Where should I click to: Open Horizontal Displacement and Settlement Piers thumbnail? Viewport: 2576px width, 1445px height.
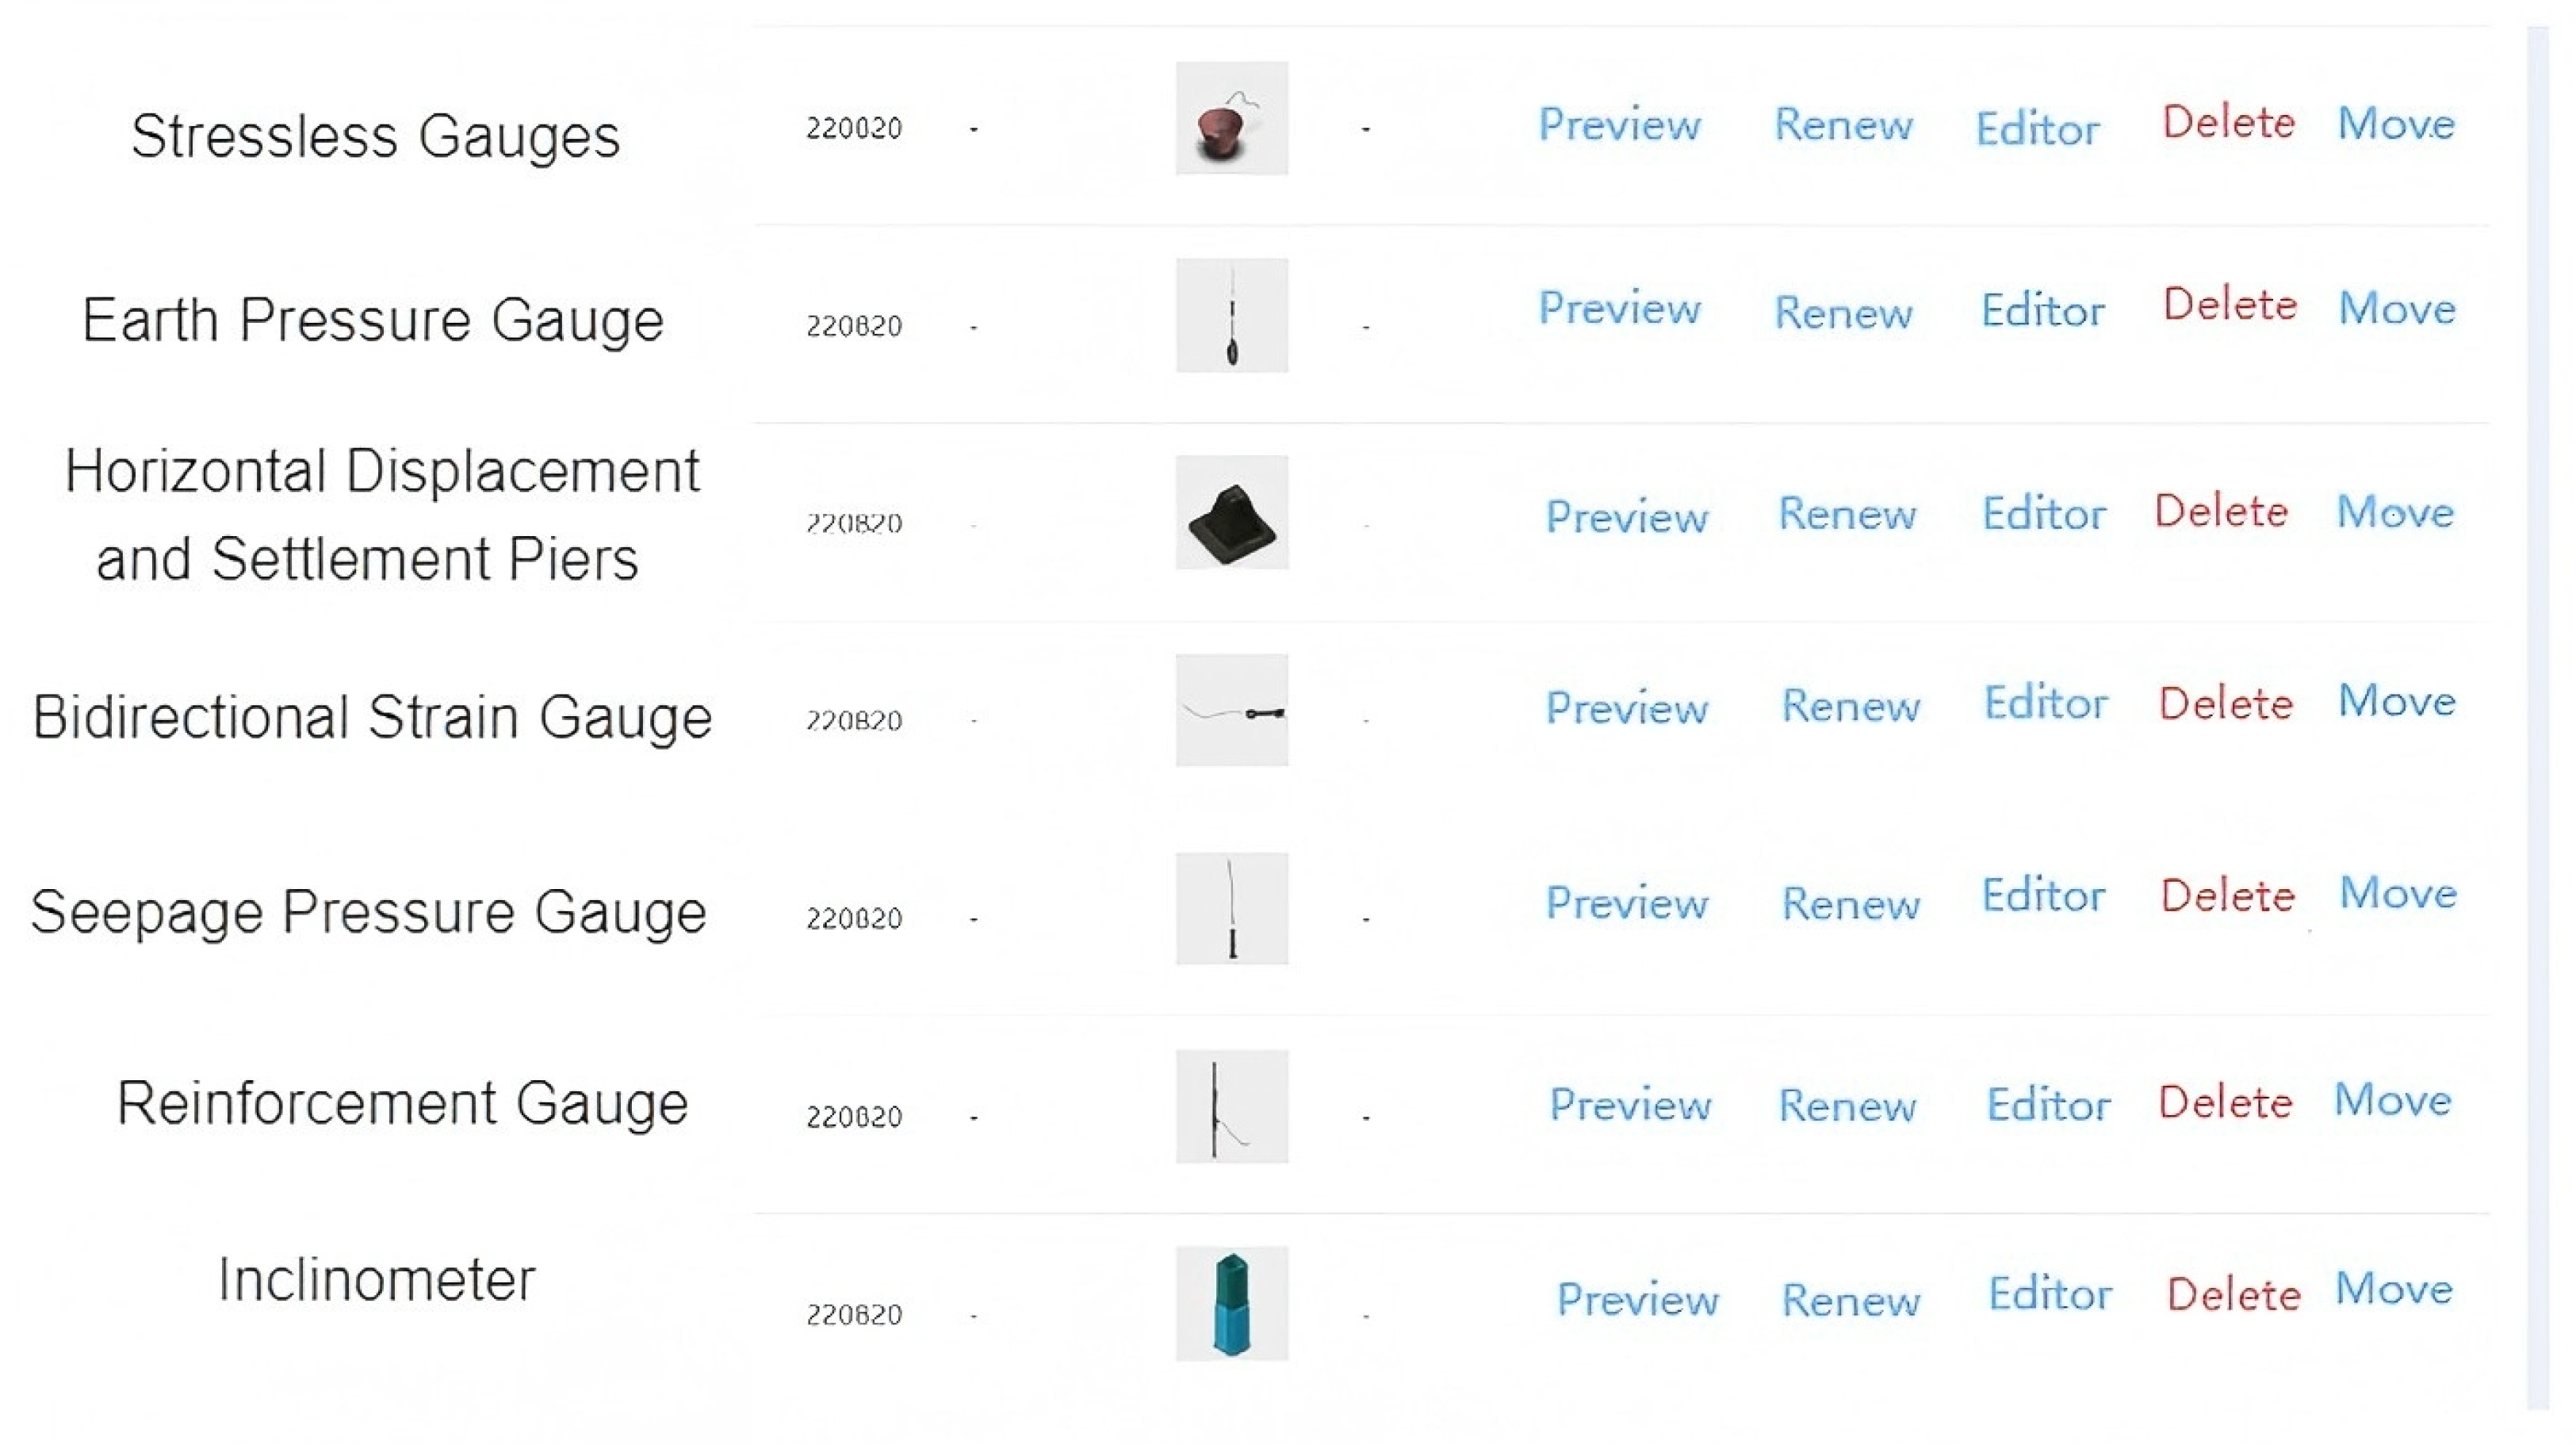click(1231, 512)
